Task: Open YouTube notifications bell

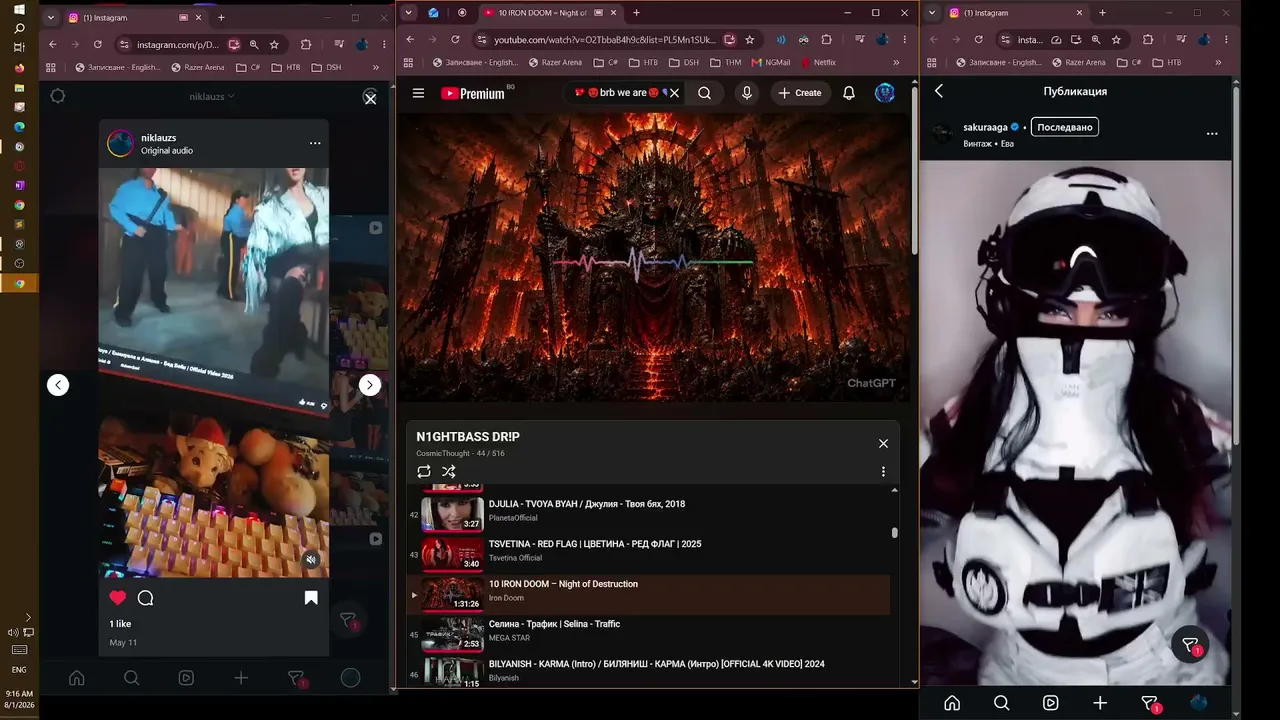Action: tap(849, 93)
